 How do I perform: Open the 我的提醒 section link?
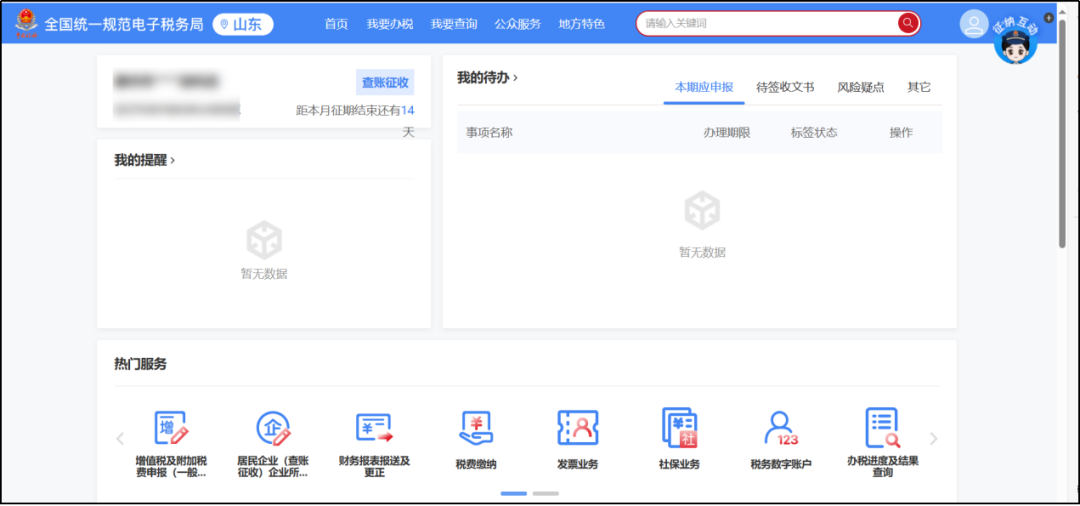pyautogui.click(x=145, y=160)
